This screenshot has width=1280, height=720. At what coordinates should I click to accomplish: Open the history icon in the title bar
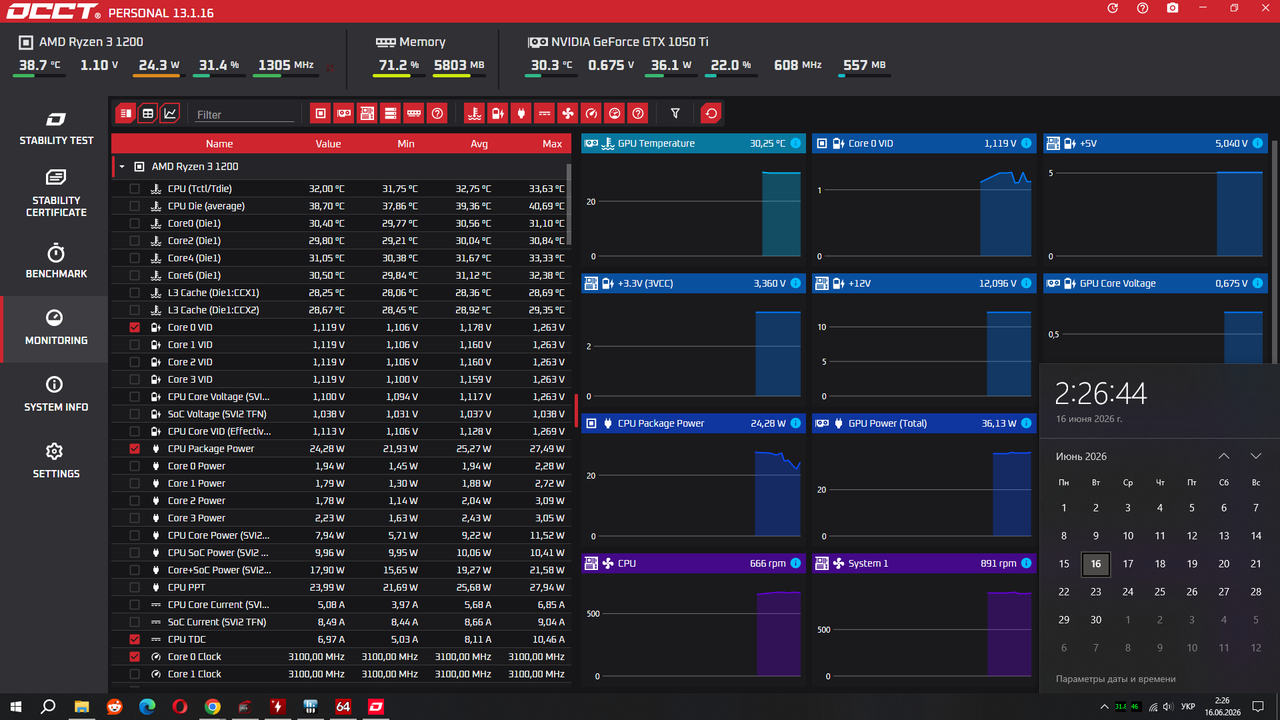click(x=1113, y=8)
